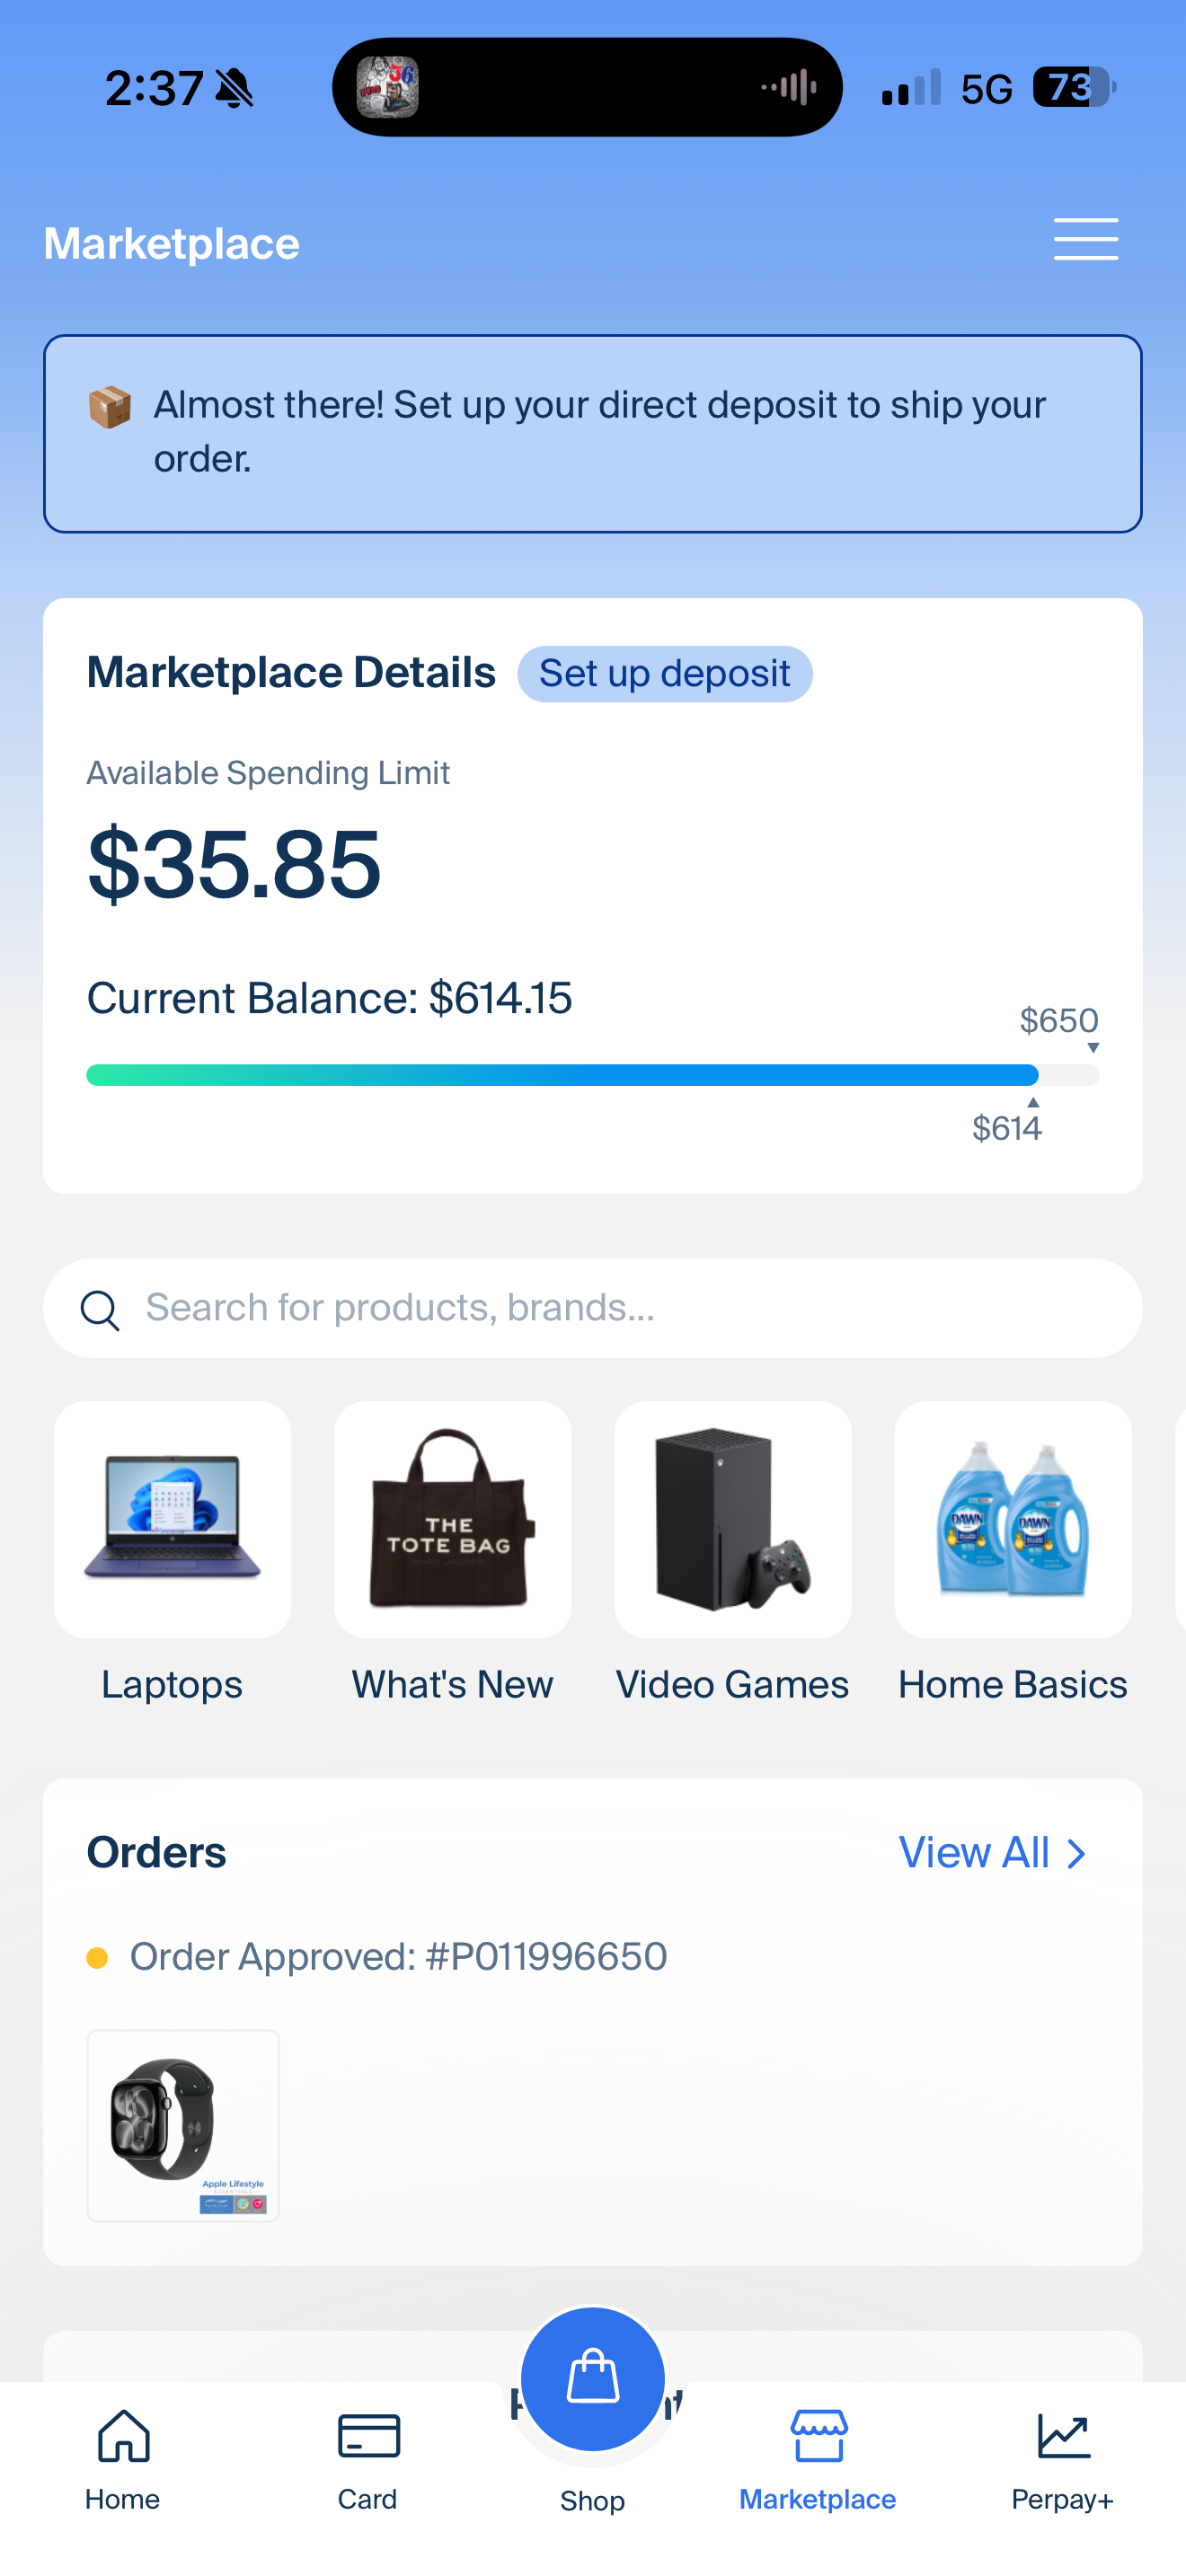Open the Card tab icon
Screen dimensions: 1186x2576
tap(368, 2436)
